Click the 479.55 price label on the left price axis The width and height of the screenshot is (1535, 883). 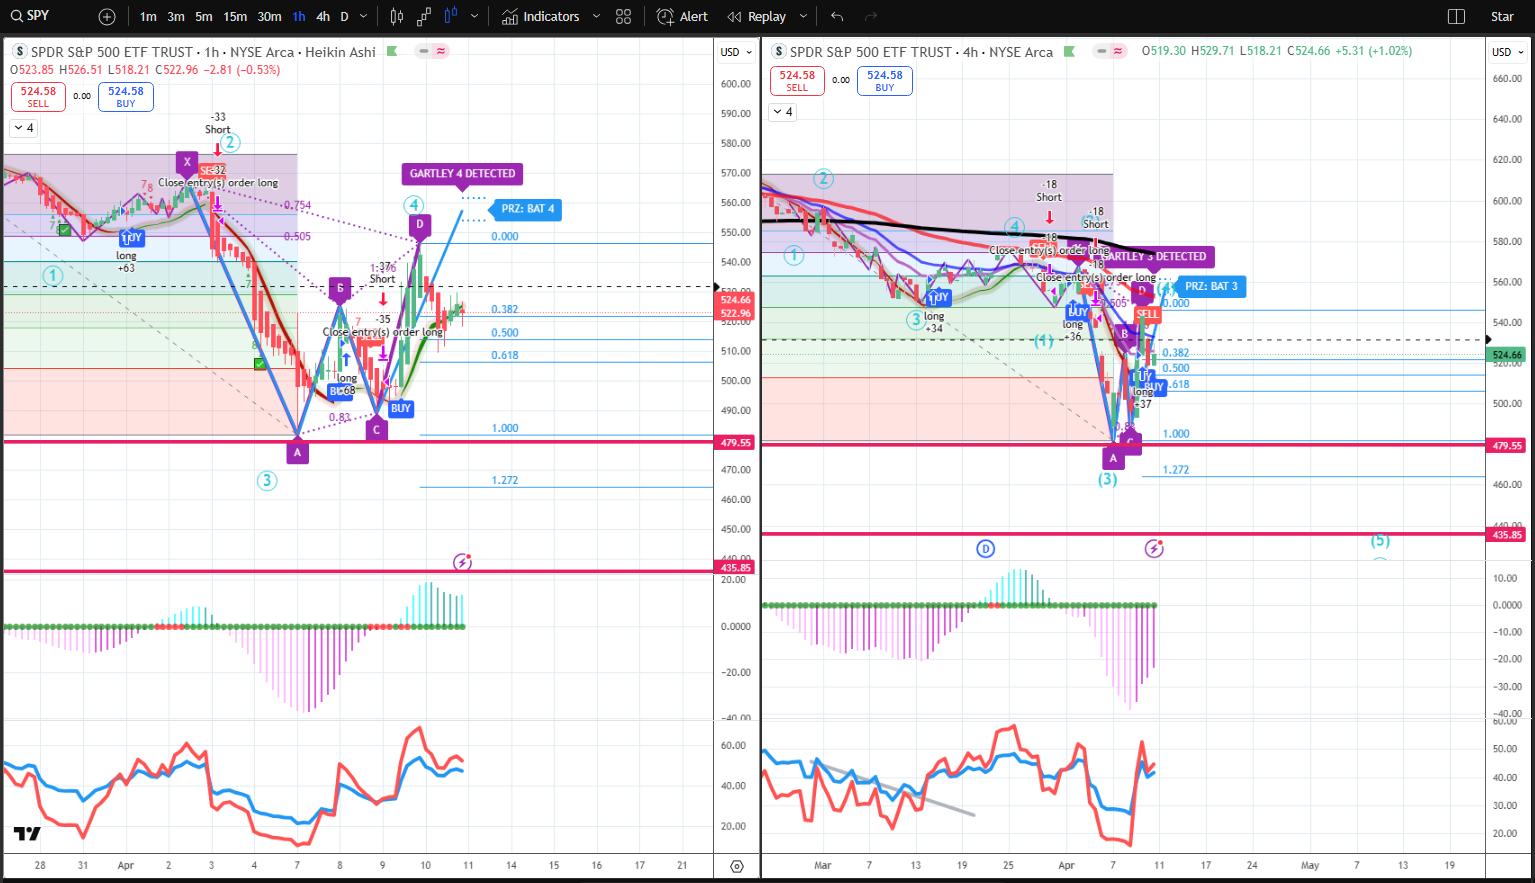coord(736,442)
